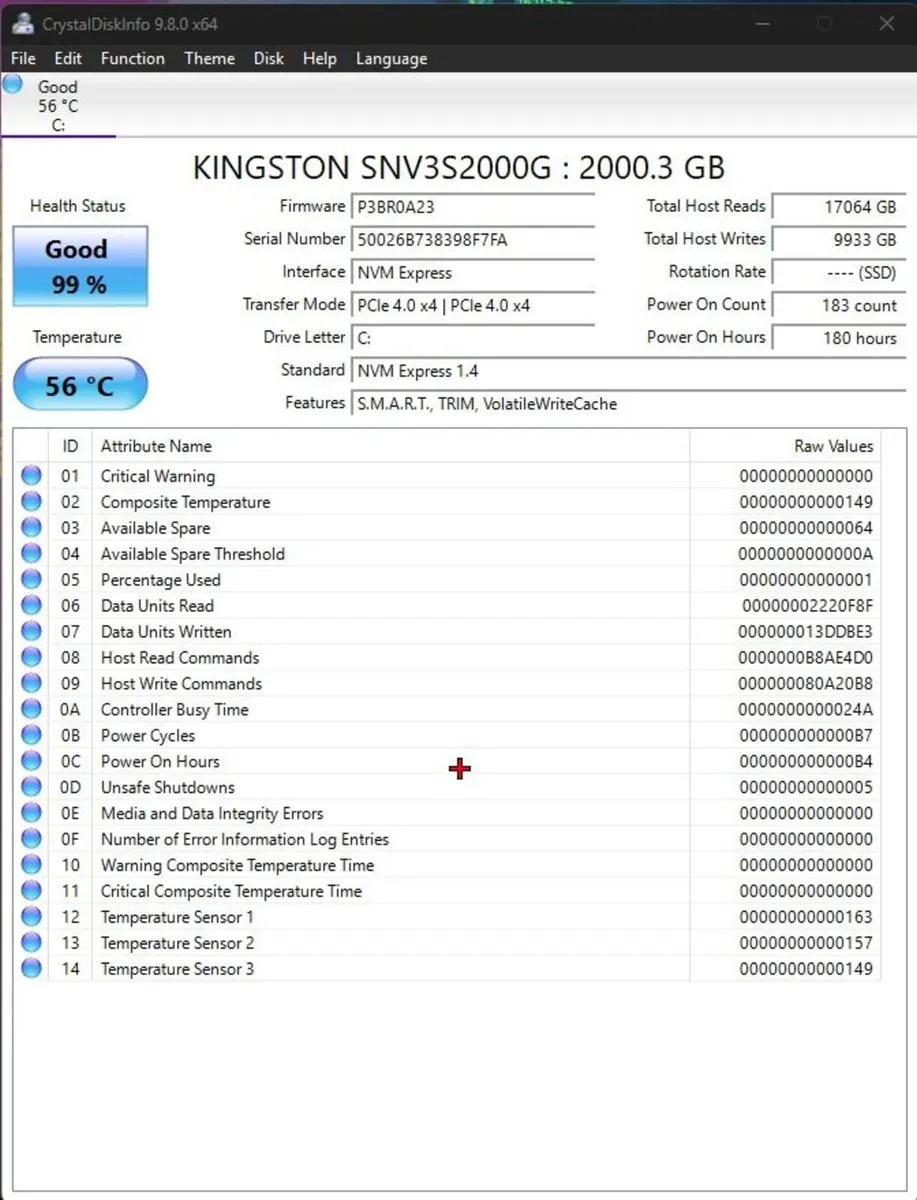Click the Health Status label
Viewport: 917px width, 1200px height.
point(78,206)
